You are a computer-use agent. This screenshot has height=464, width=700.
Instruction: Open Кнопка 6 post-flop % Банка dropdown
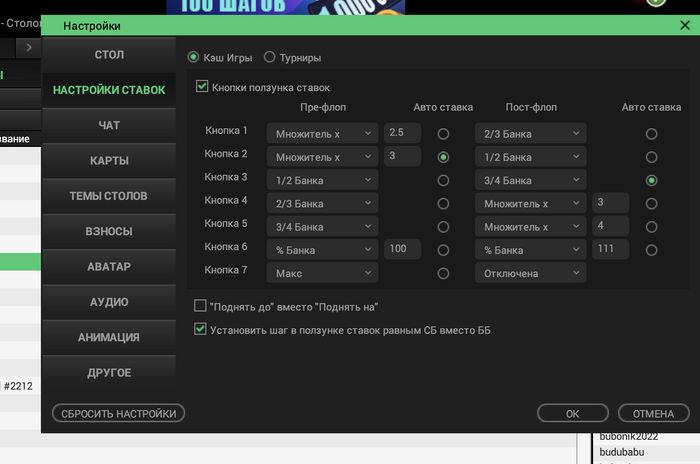tap(530, 250)
